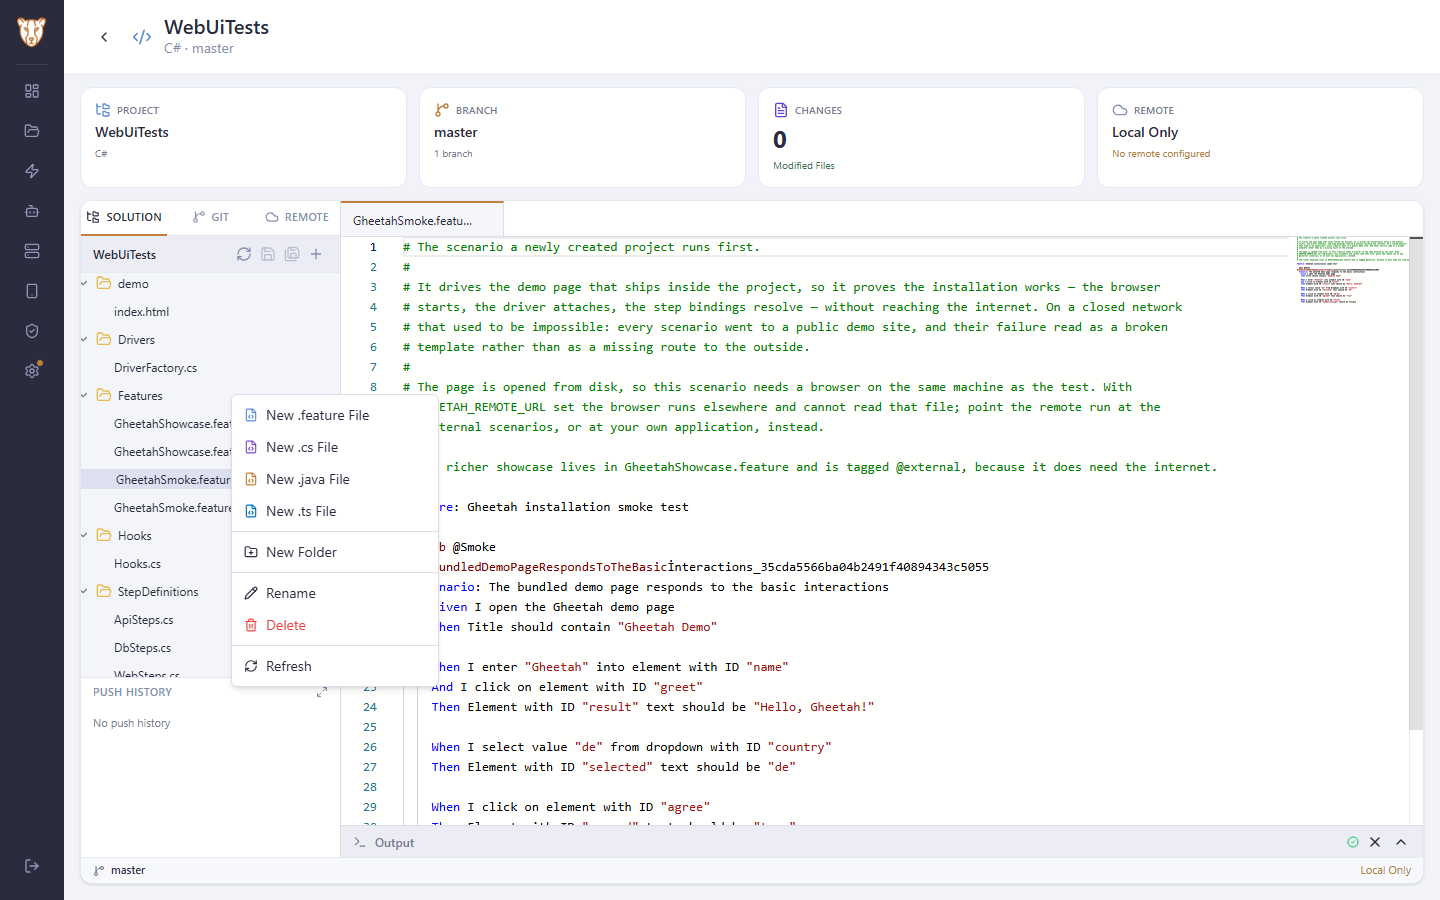Open the robot icon in sidebar

pos(32,211)
